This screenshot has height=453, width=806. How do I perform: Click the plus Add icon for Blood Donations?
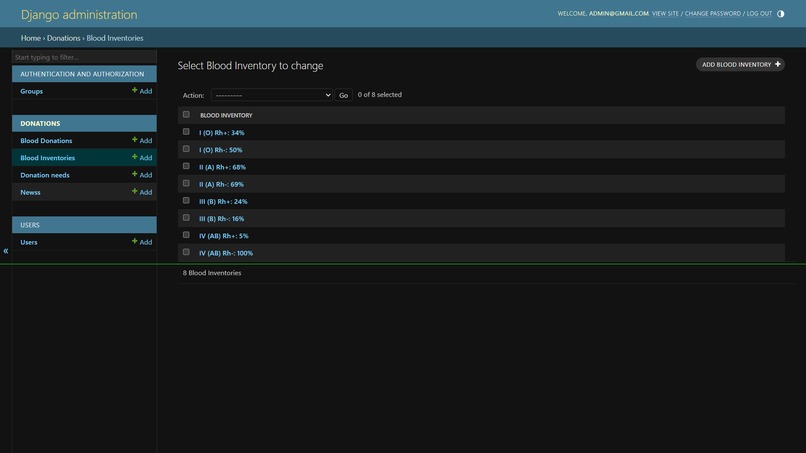pos(142,140)
